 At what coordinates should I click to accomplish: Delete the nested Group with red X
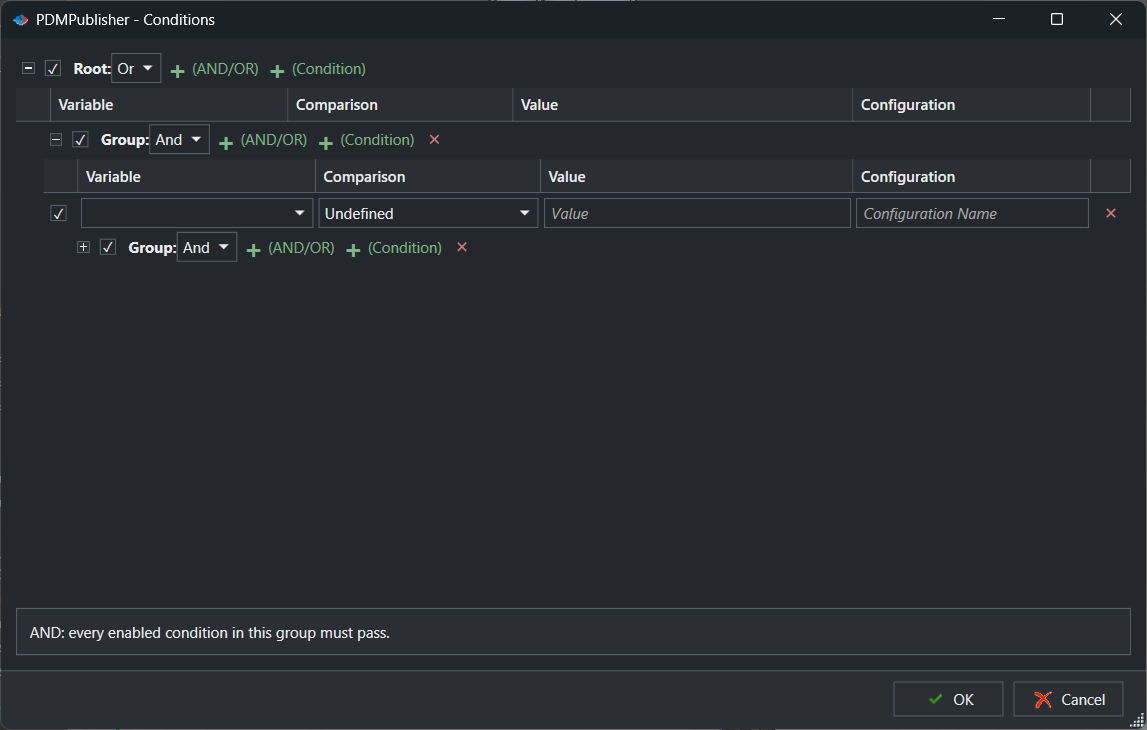(462, 247)
